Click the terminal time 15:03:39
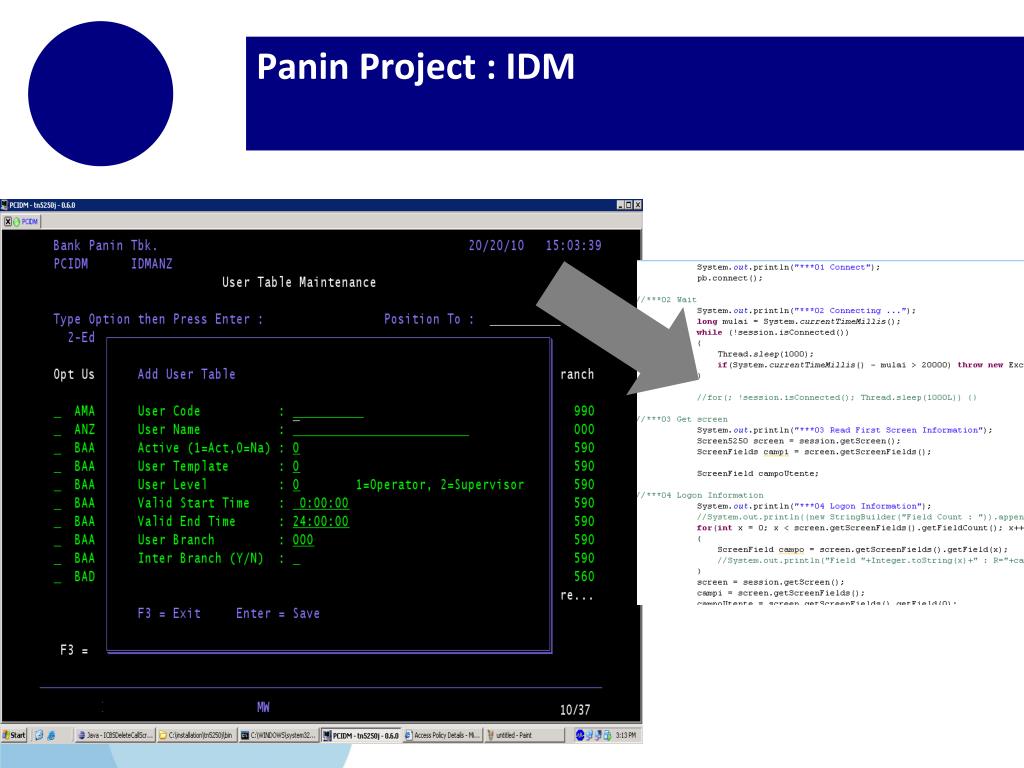 [x=573, y=246]
